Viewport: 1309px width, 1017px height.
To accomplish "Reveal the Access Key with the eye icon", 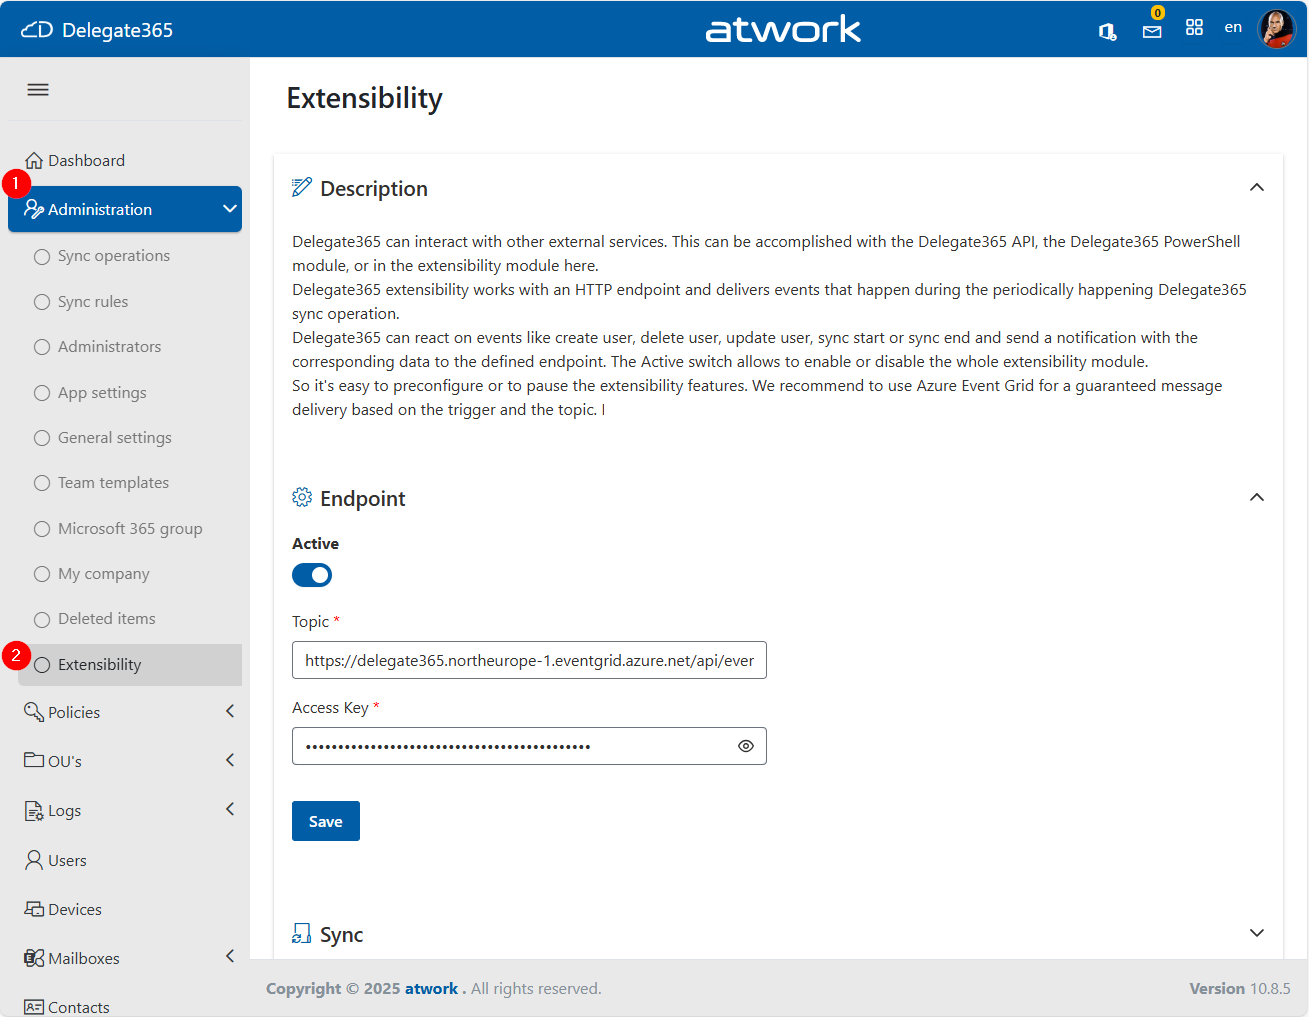I will (745, 746).
